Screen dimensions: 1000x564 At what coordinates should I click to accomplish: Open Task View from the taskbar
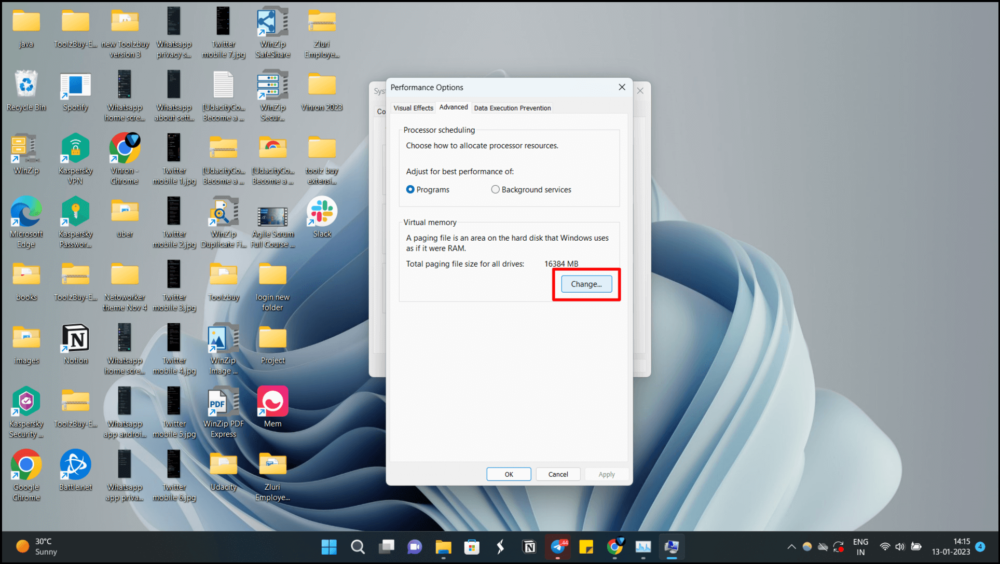point(386,547)
